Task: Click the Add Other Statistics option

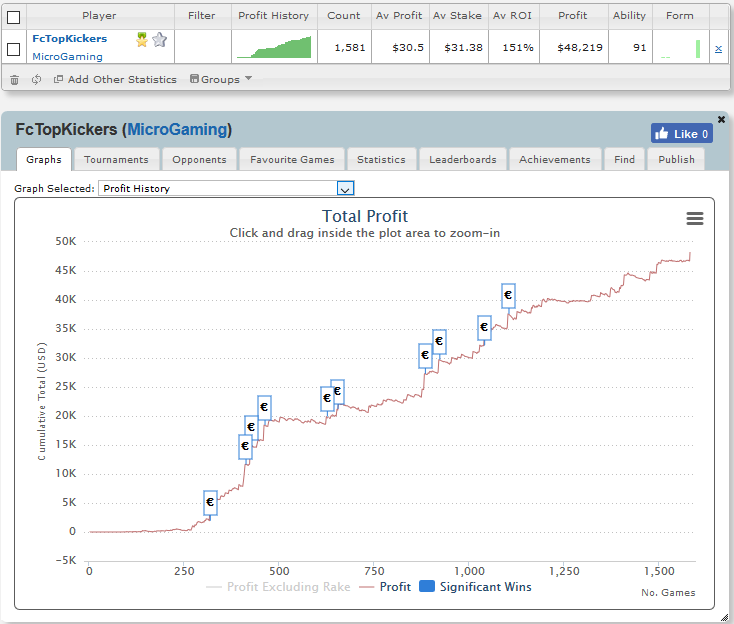Action: point(115,80)
